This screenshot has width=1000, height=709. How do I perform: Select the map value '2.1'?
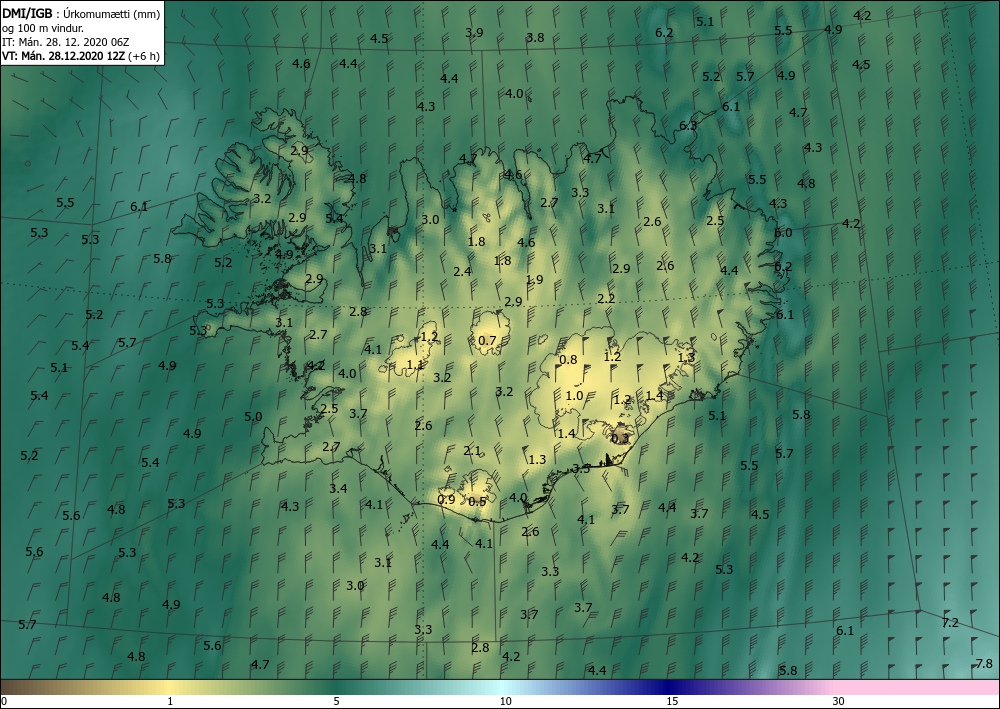coord(472,451)
